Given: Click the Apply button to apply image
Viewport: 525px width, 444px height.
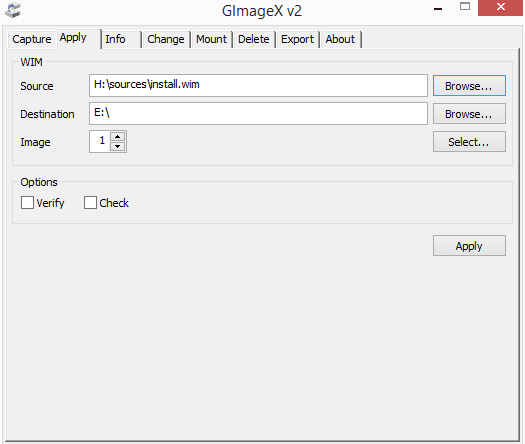Looking at the screenshot, I should point(469,246).
